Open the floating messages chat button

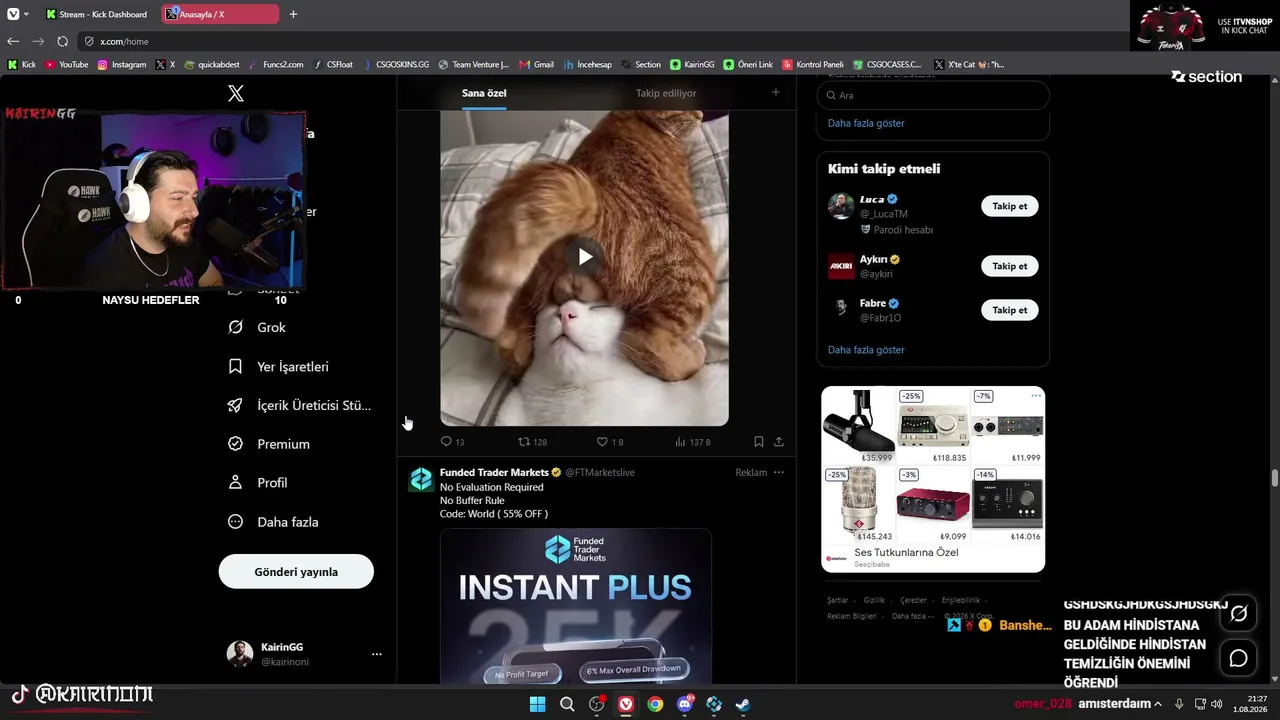[x=1239, y=658]
